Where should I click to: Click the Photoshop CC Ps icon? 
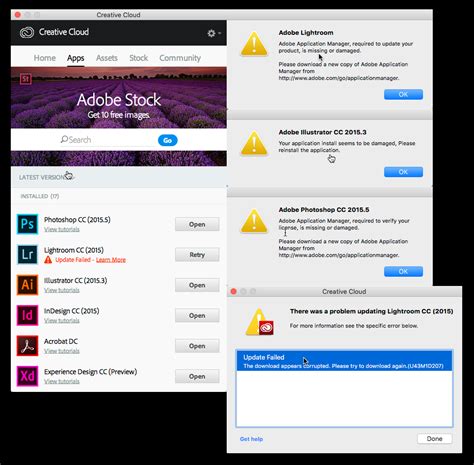click(27, 224)
